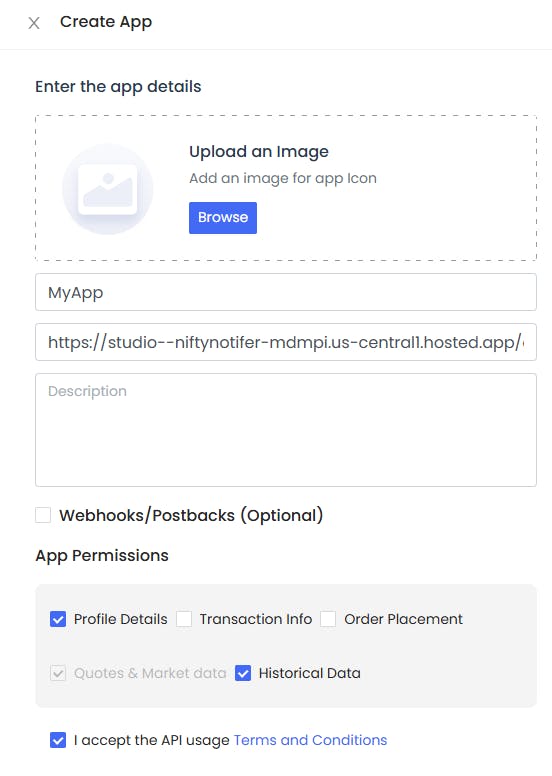Image resolution: width=552 pixels, height=776 pixels.
Task: Click the Webhooks/Postbacks (Optional) label text
Action: pyautogui.click(x=191, y=515)
